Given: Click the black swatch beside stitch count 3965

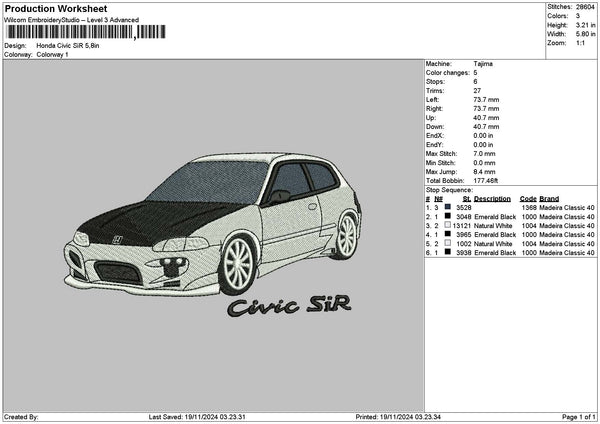Looking at the screenshot, I should click(x=447, y=234).
